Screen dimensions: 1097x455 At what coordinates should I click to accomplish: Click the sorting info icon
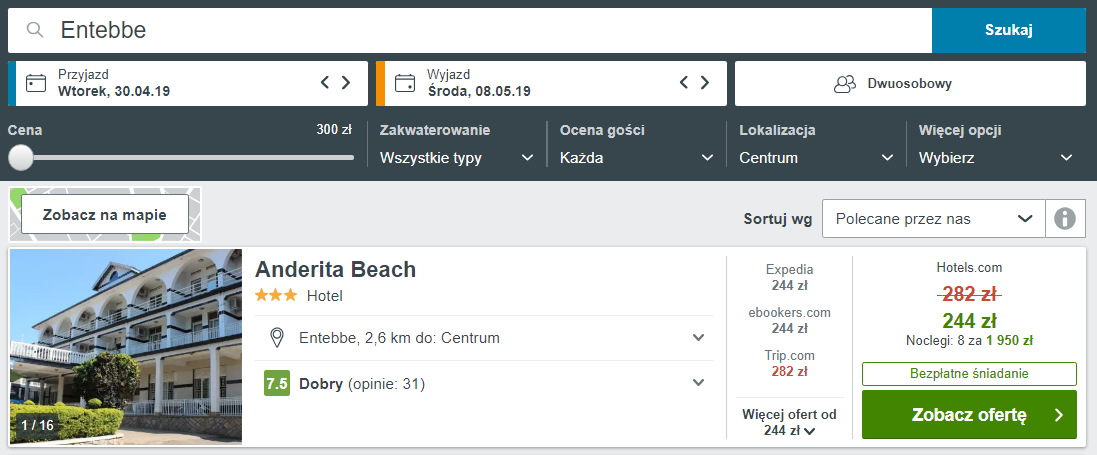tap(1065, 218)
